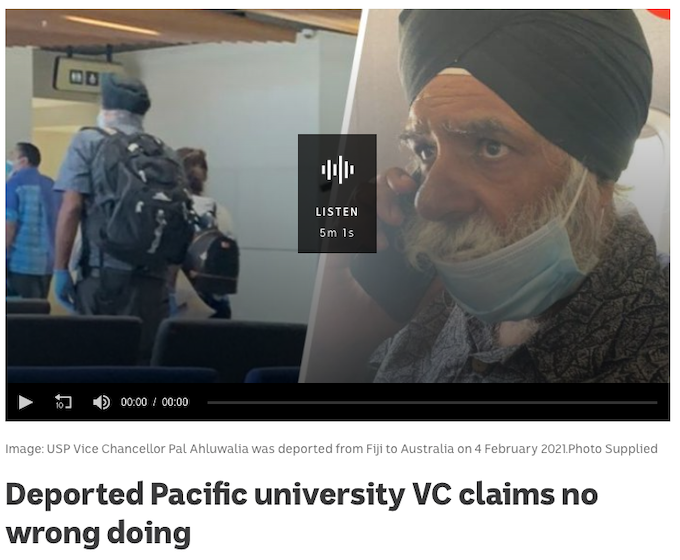Click the 5m 1s duration label
Image resolution: width=680 pixels, height=560 pixels.
click(337, 233)
